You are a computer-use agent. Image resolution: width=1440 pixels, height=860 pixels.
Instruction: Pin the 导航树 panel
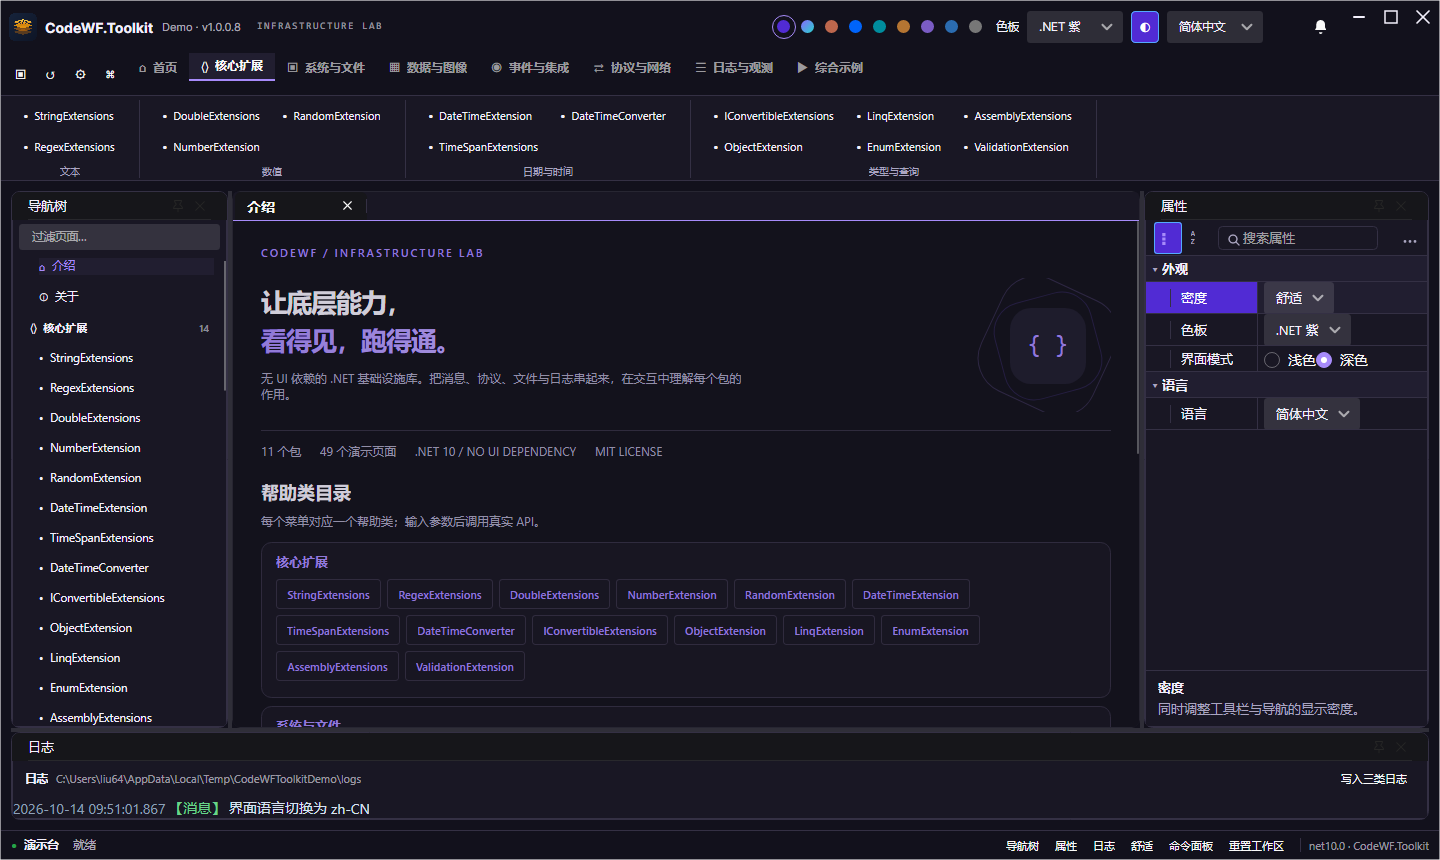pos(178,205)
